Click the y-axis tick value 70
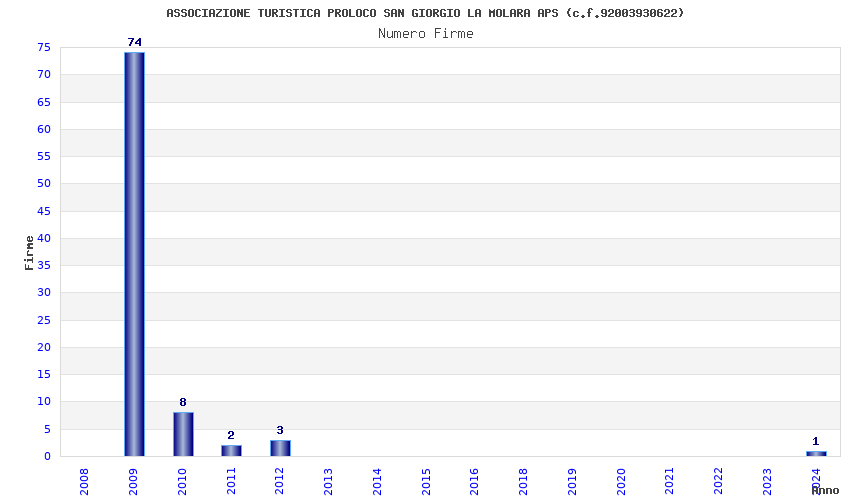Image resolution: width=850 pixels, height=500 pixels. click(x=44, y=74)
